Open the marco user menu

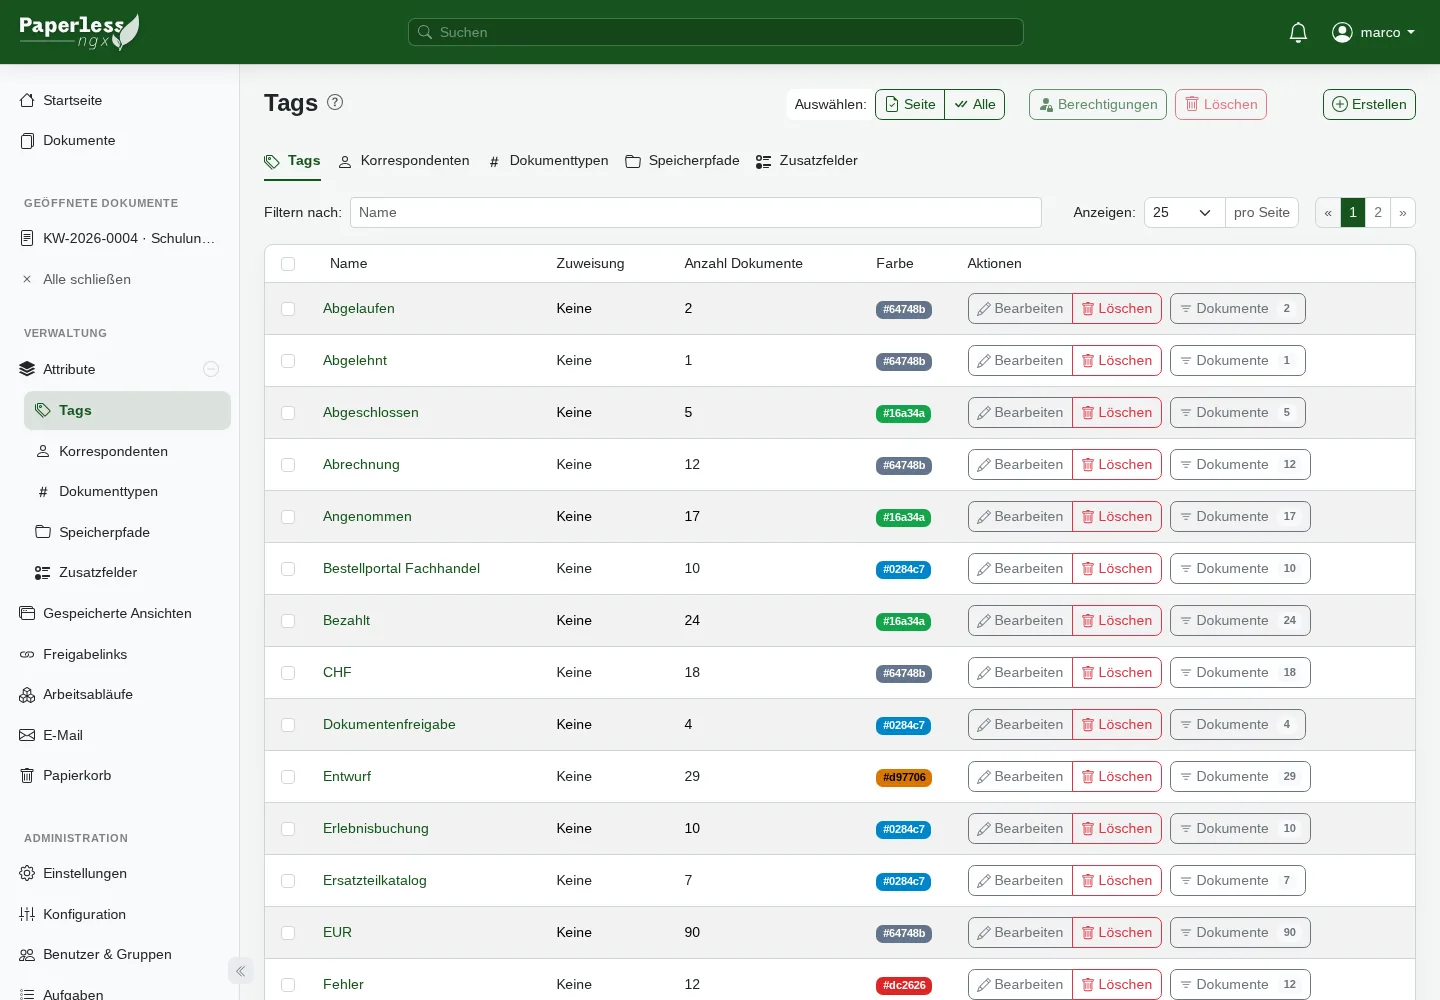click(1374, 32)
